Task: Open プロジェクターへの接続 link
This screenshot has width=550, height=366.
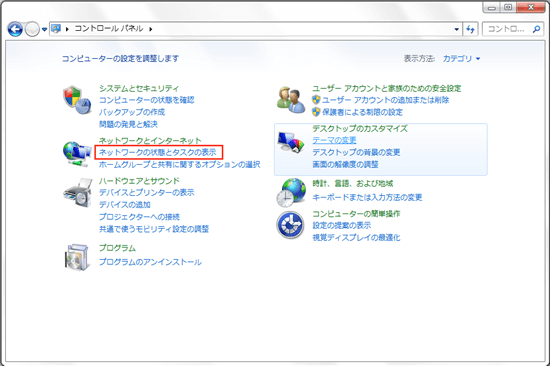Action: tap(139, 217)
